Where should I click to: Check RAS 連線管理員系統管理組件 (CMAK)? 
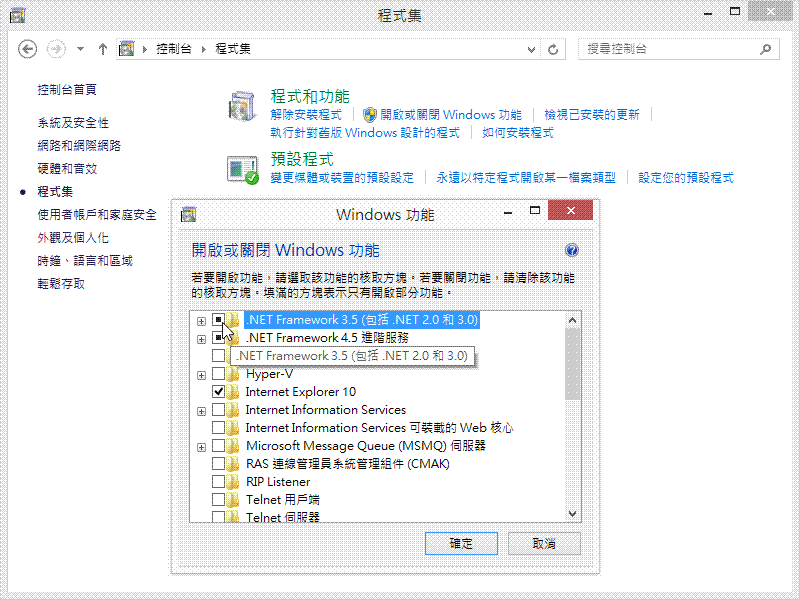(x=218, y=464)
